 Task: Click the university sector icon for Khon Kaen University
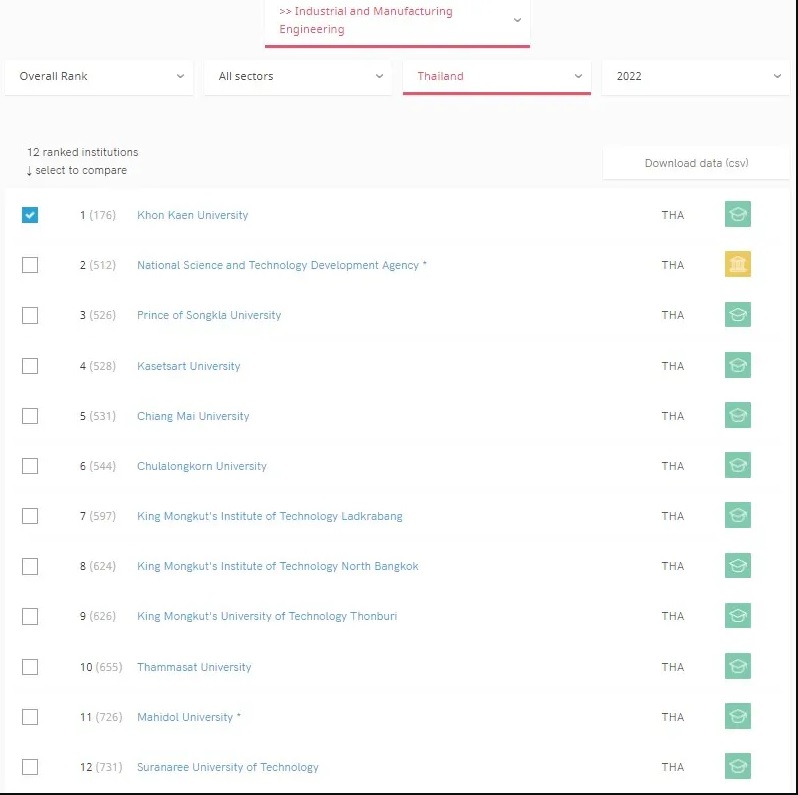737,214
